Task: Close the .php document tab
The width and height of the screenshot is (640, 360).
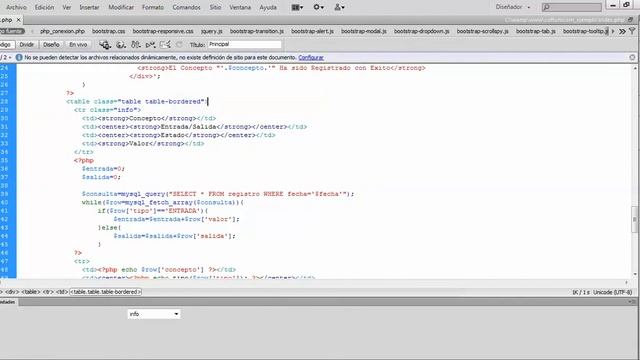Action: click(18, 20)
